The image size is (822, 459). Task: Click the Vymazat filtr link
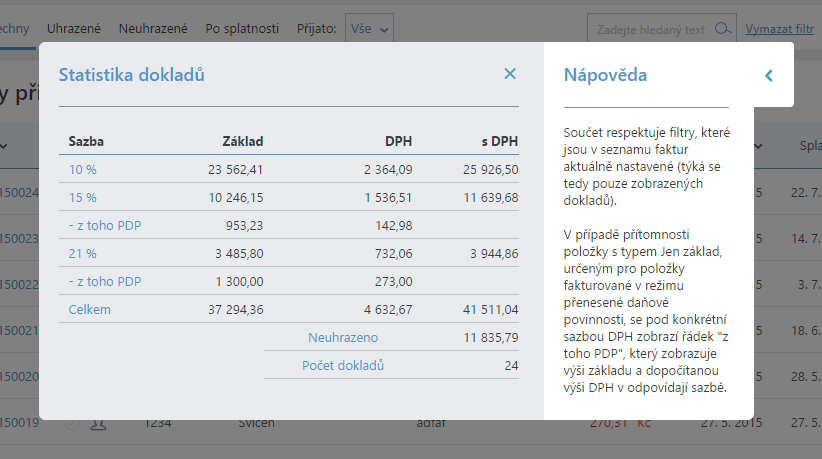click(780, 29)
